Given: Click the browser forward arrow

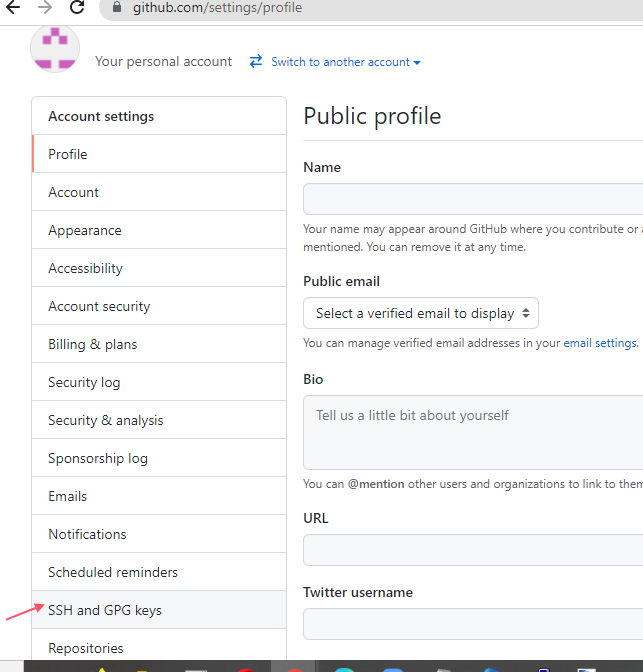Looking at the screenshot, I should click(x=45, y=7).
